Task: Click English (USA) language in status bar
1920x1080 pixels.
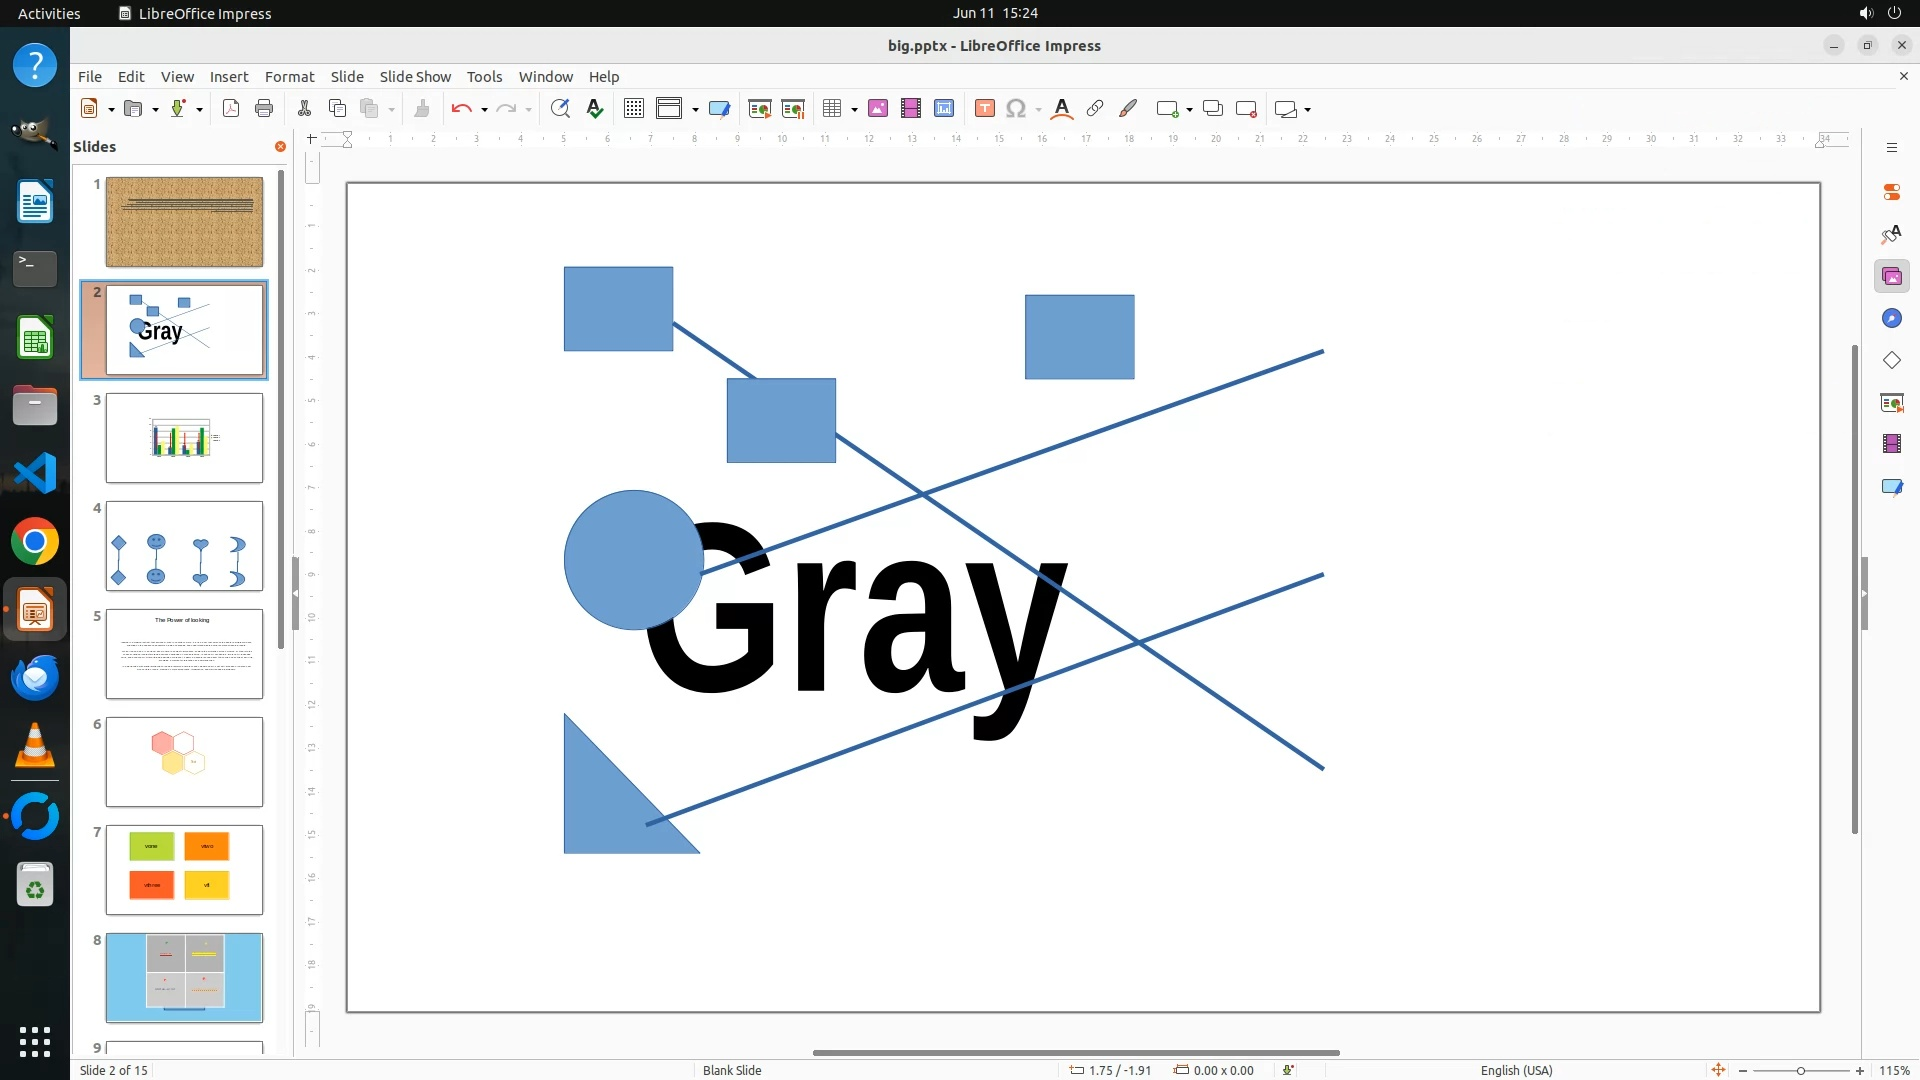Action: tap(1516, 1070)
